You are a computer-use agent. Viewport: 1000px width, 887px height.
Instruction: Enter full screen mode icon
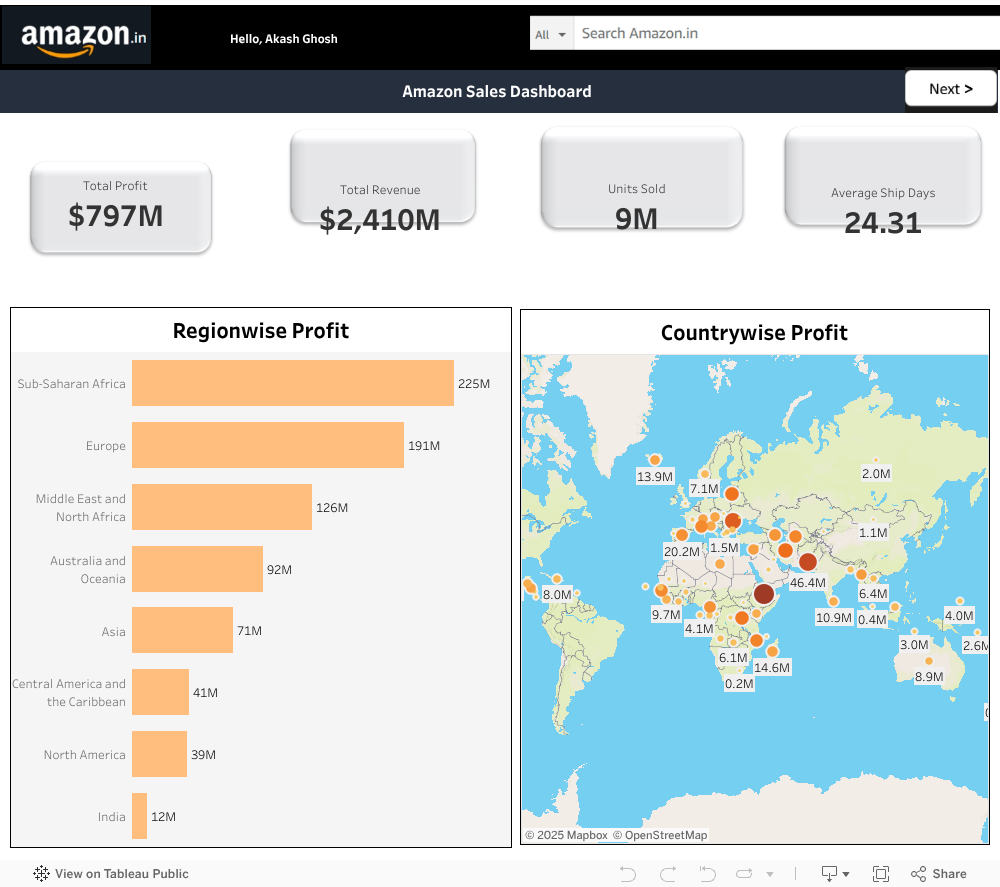(881, 874)
